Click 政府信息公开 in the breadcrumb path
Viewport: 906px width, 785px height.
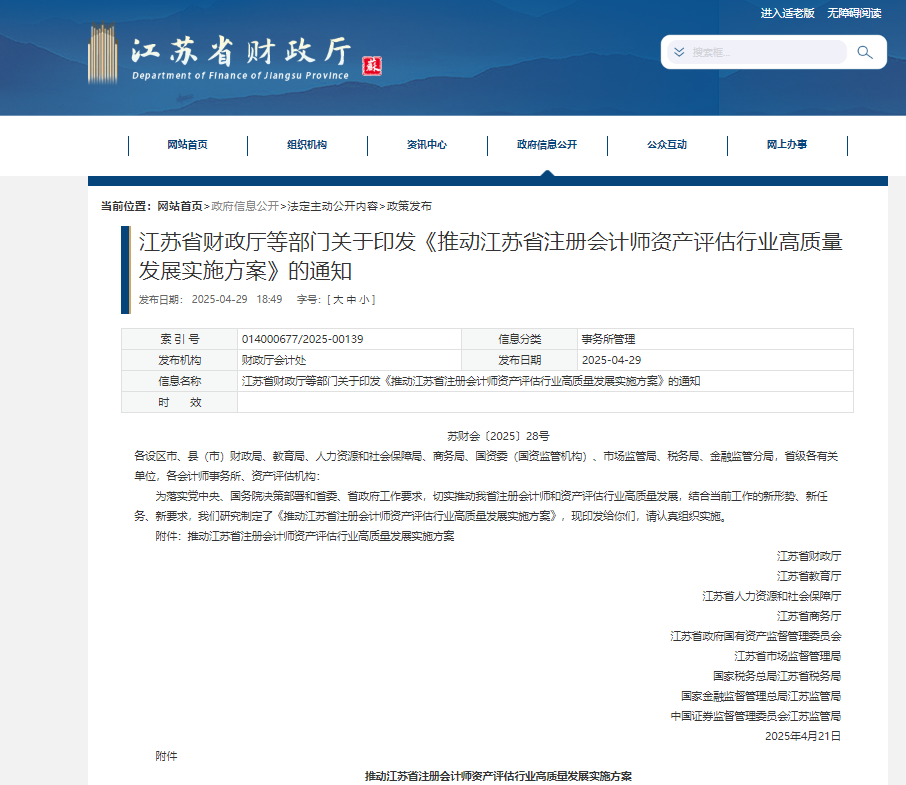tap(245, 206)
